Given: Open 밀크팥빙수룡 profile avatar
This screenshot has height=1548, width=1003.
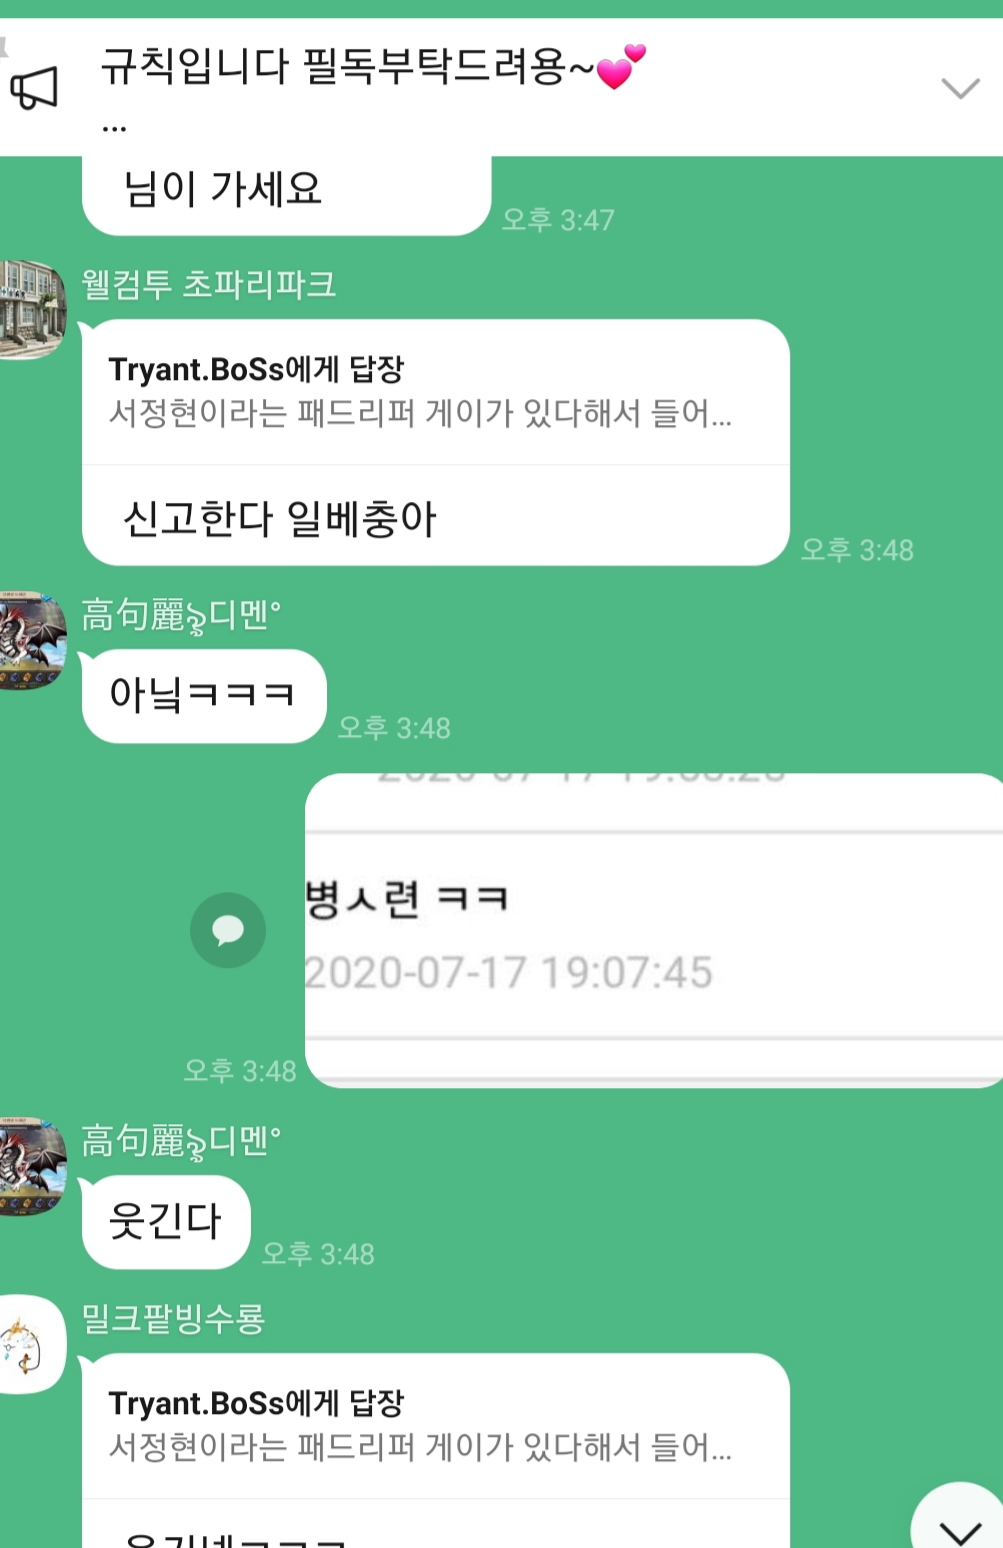Looking at the screenshot, I should [x=32, y=1344].
